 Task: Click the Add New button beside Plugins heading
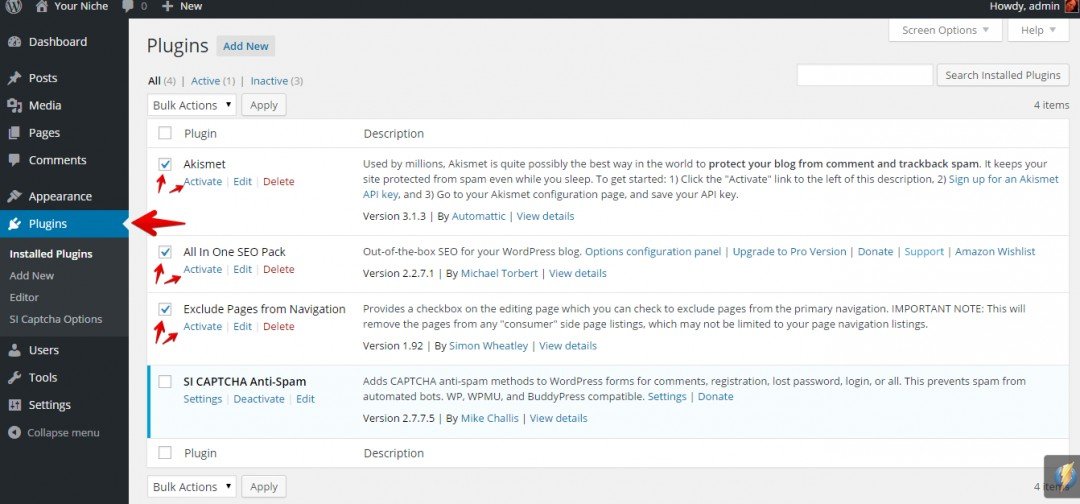pyautogui.click(x=246, y=46)
